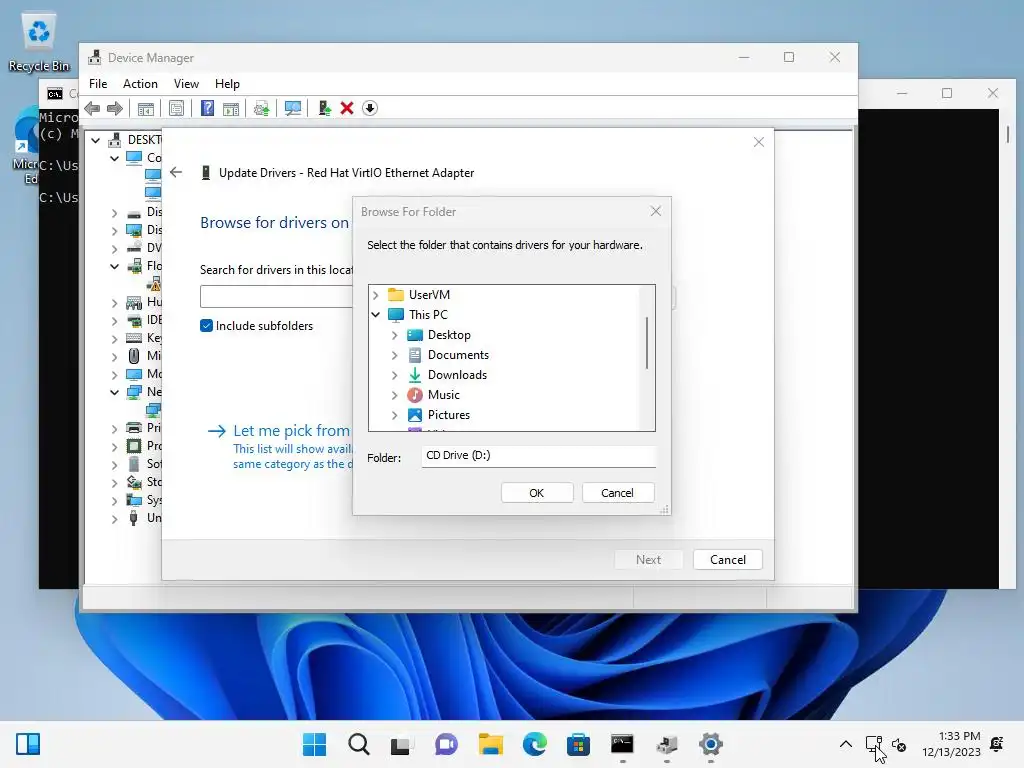The width and height of the screenshot is (1024, 768).
Task: Click the blue Help question mark icon
Action: 207,108
